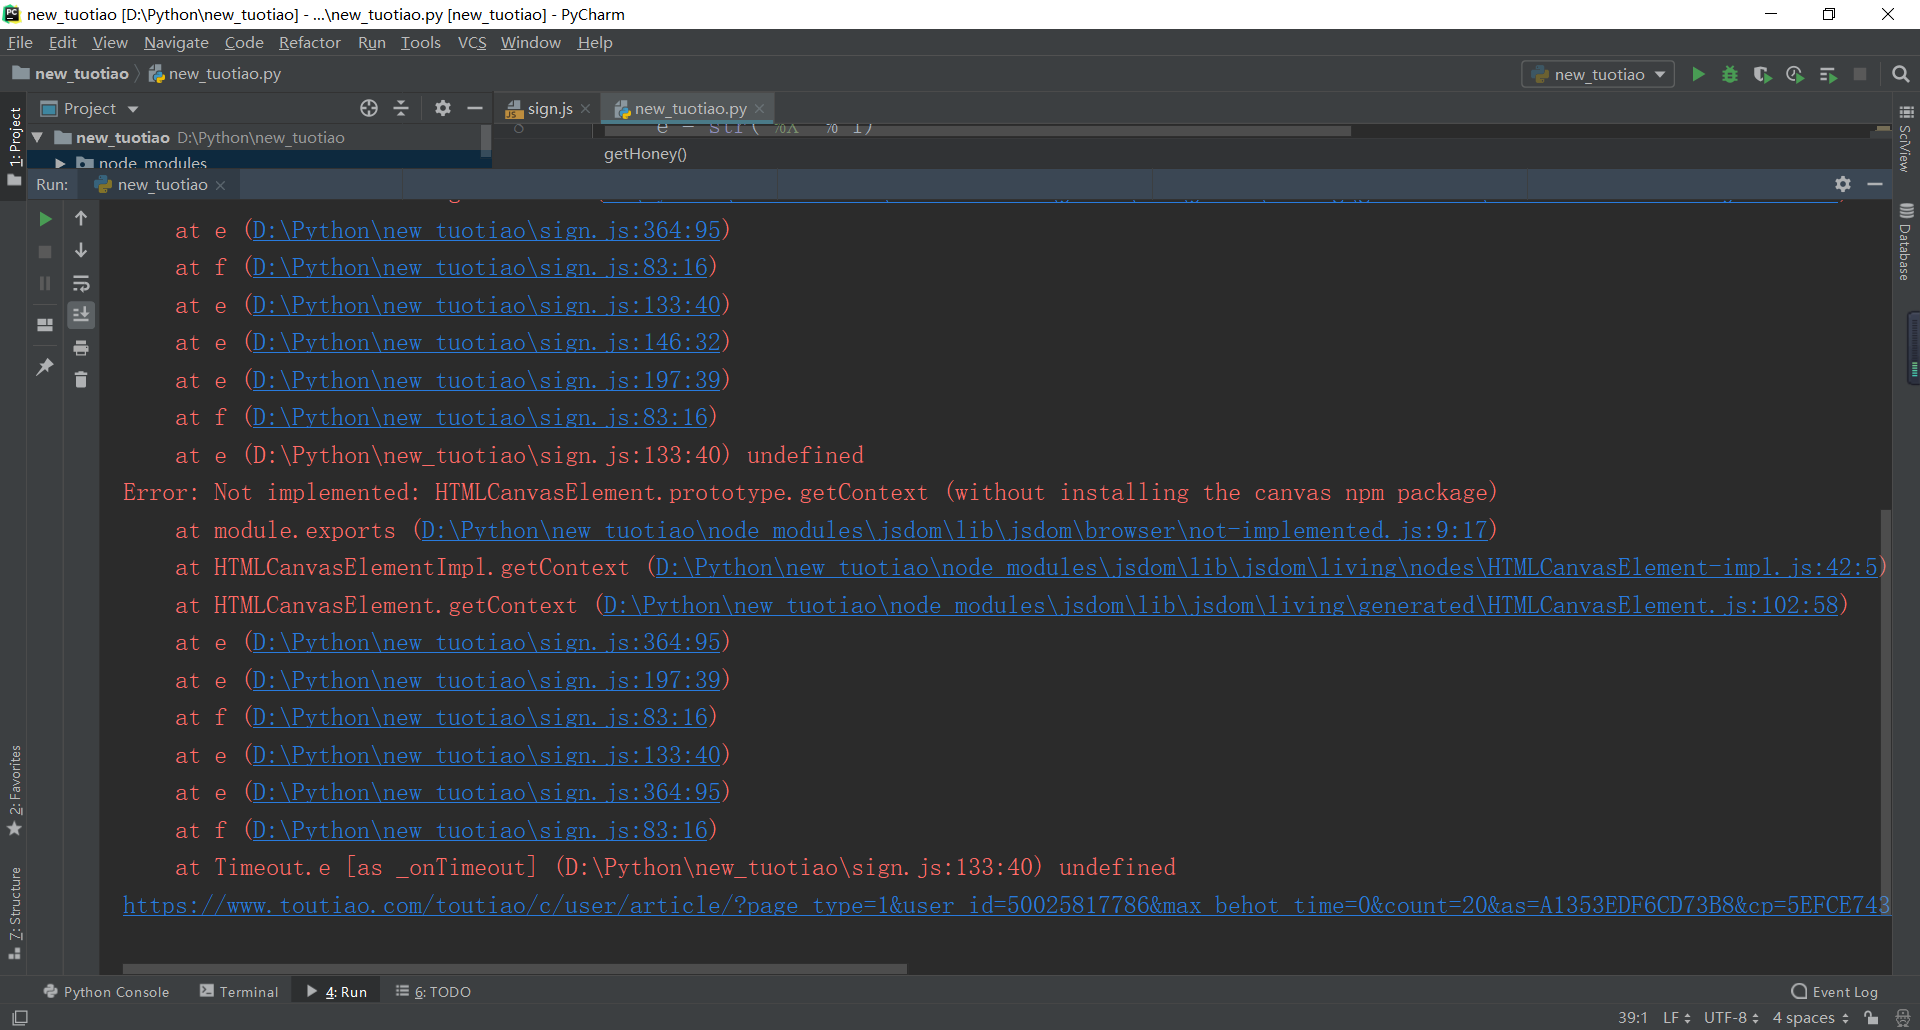Image resolution: width=1920 pixels, height=1030 pixels.
Task: Click the grey Stop square in top toolbar
Action: [x=1860, y=74]
